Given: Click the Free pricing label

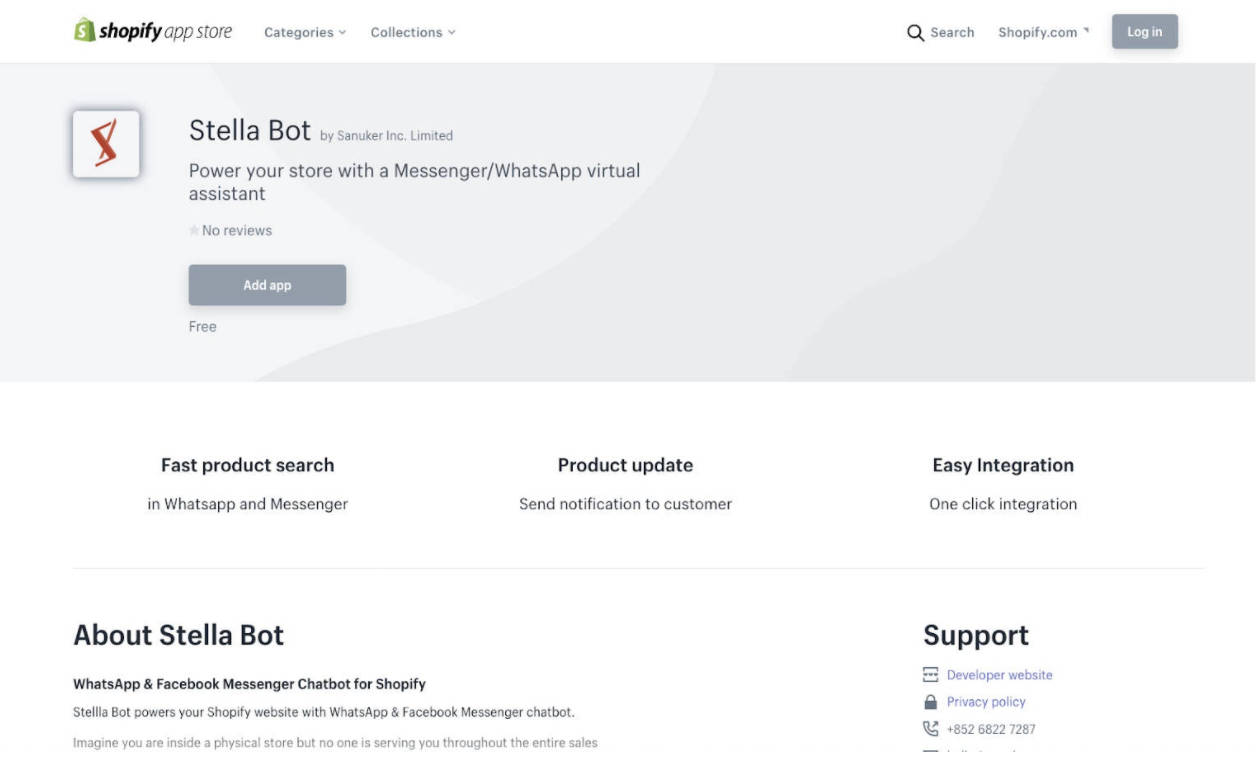Looking at the screenshot, I should coord(203,327).
